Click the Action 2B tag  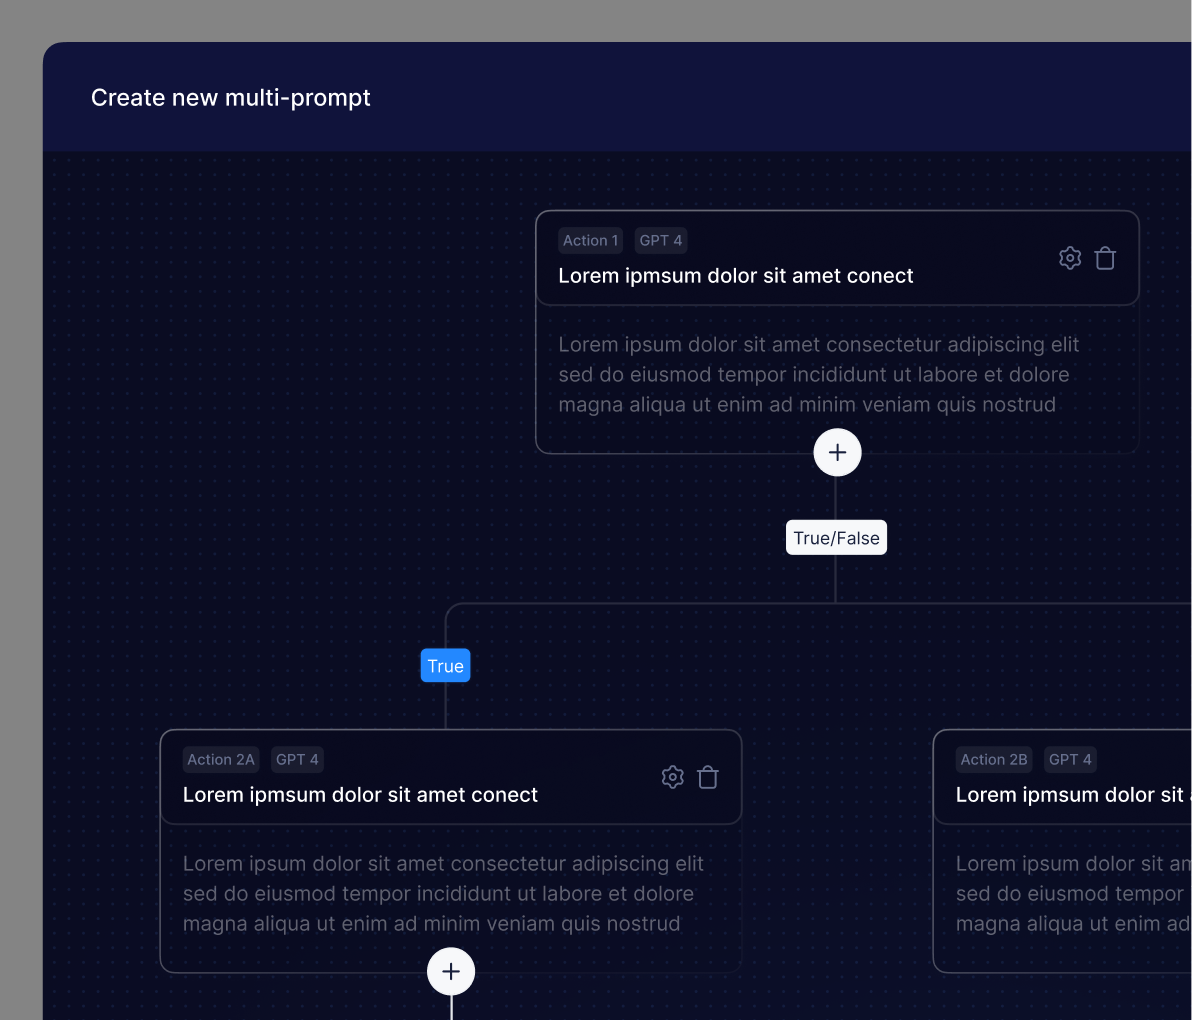point(994,760)
